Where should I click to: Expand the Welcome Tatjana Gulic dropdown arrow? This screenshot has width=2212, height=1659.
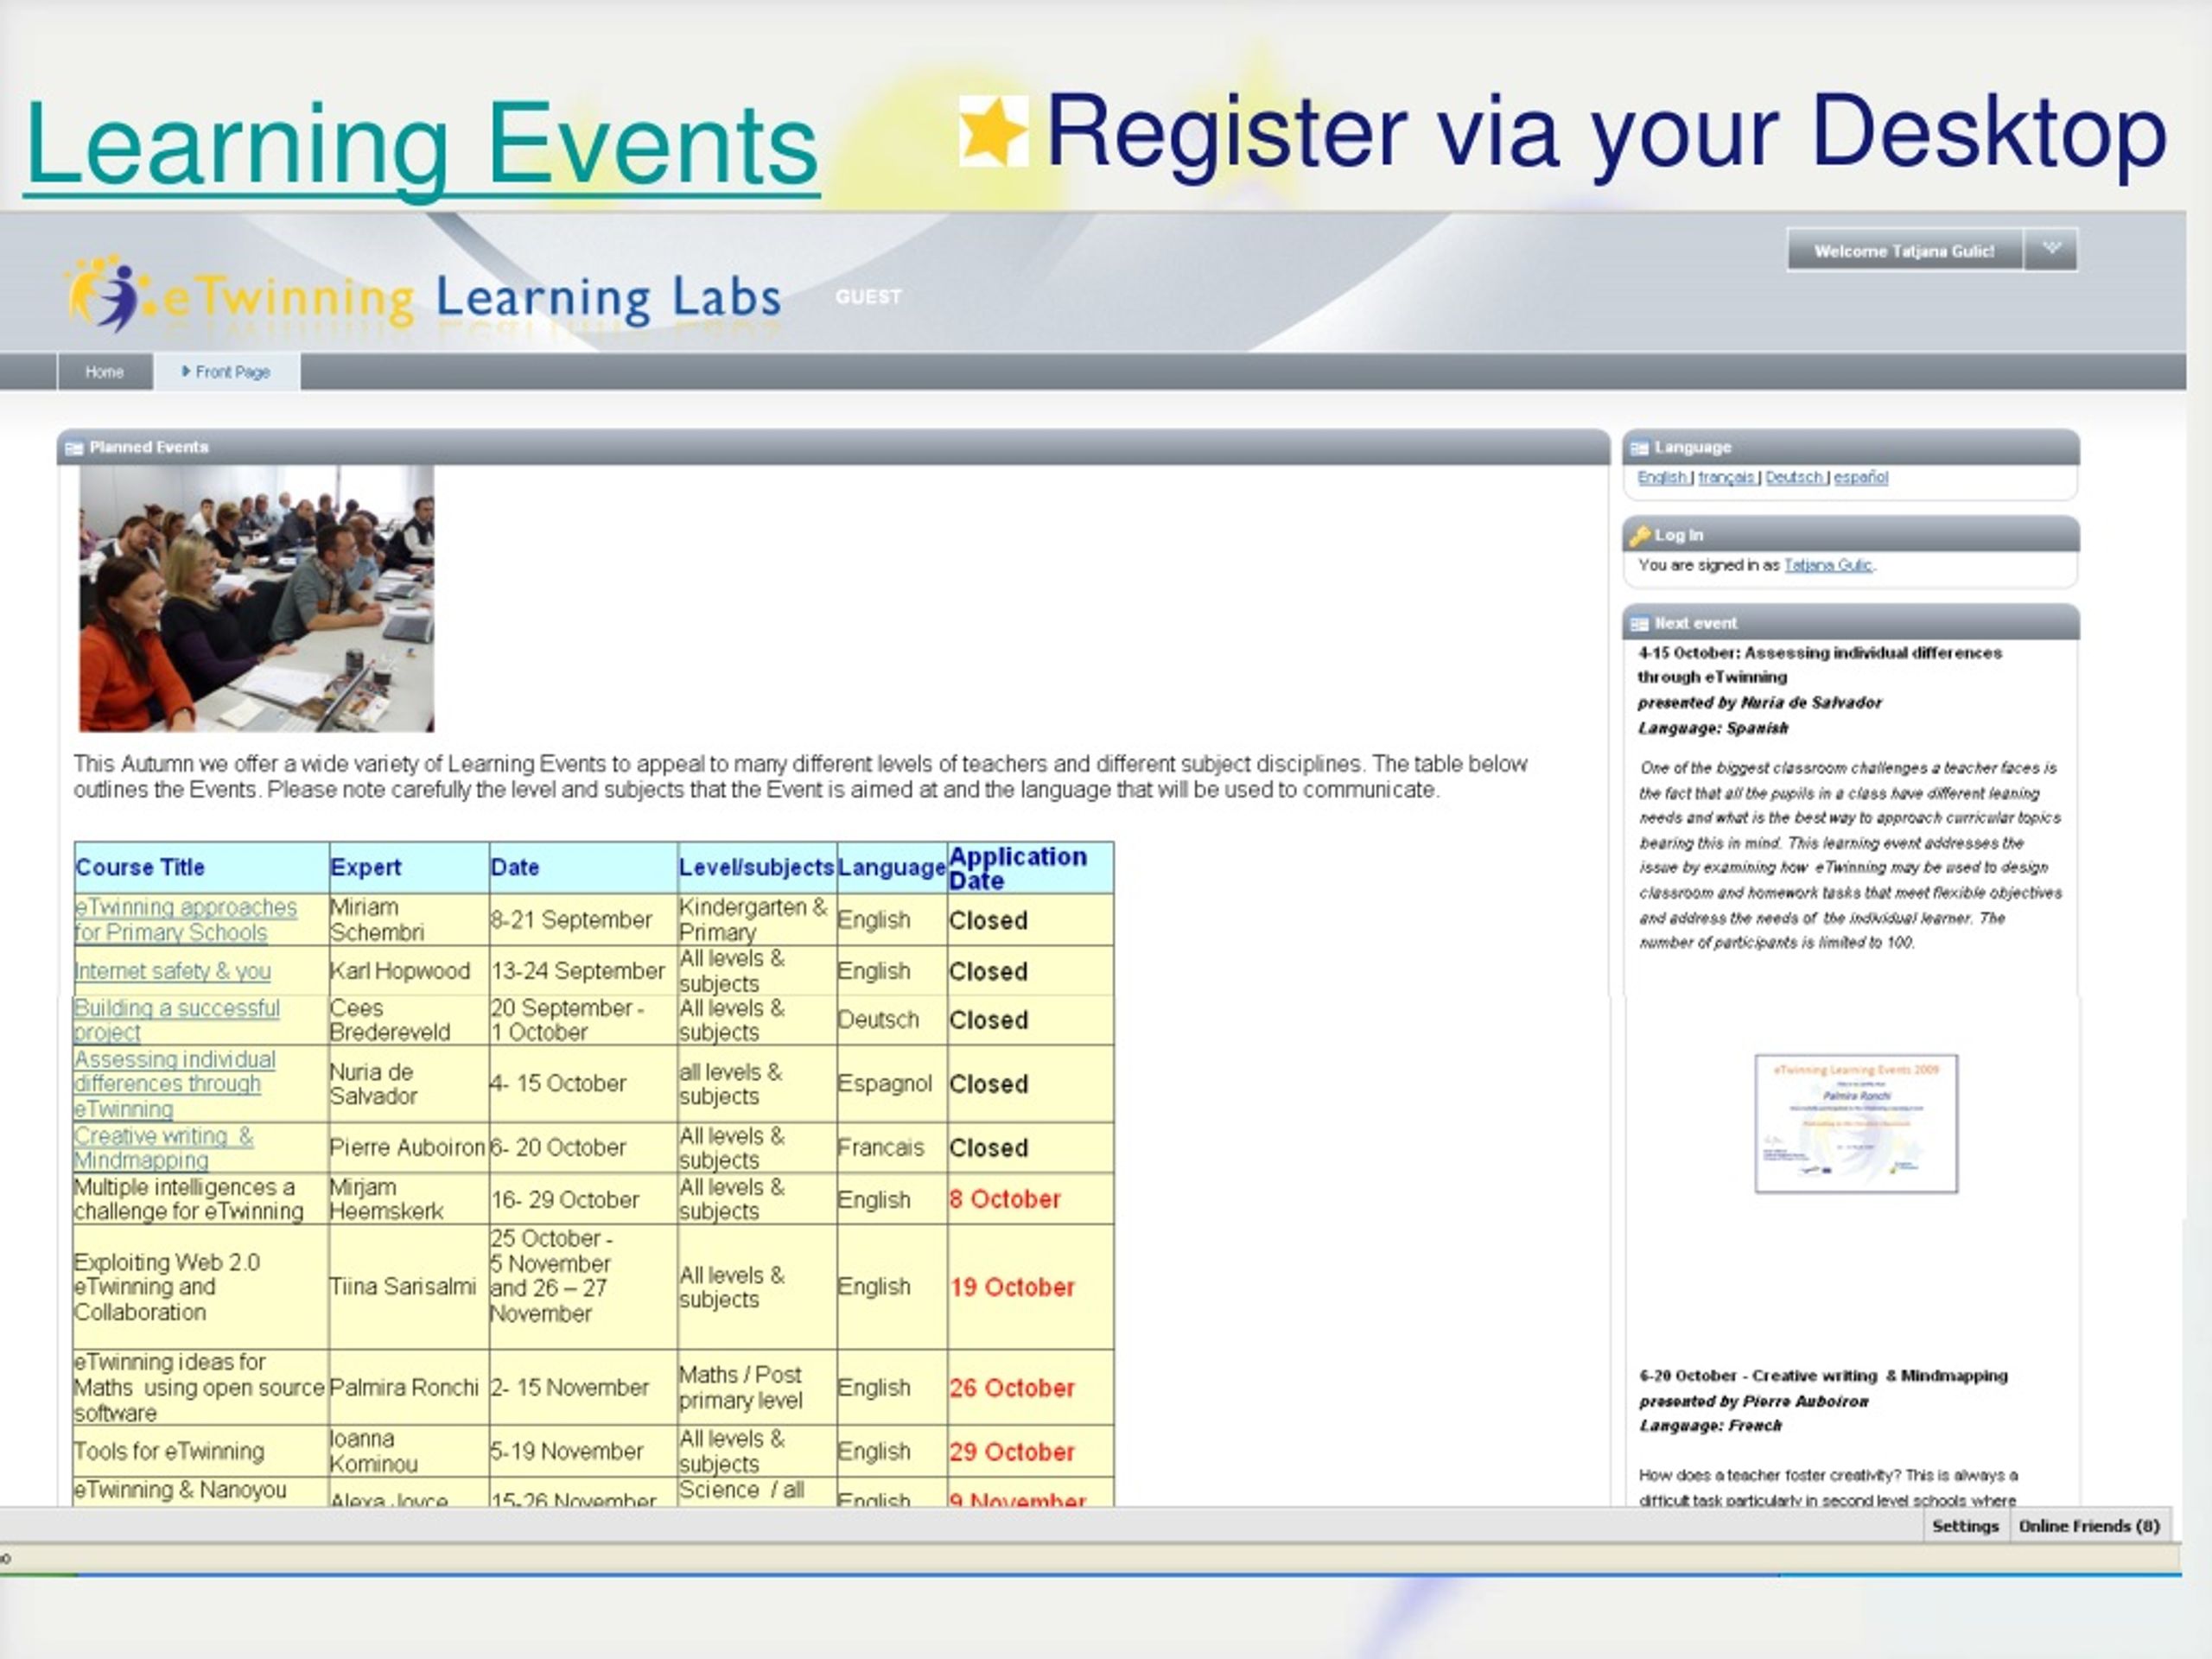point(2051,249)
